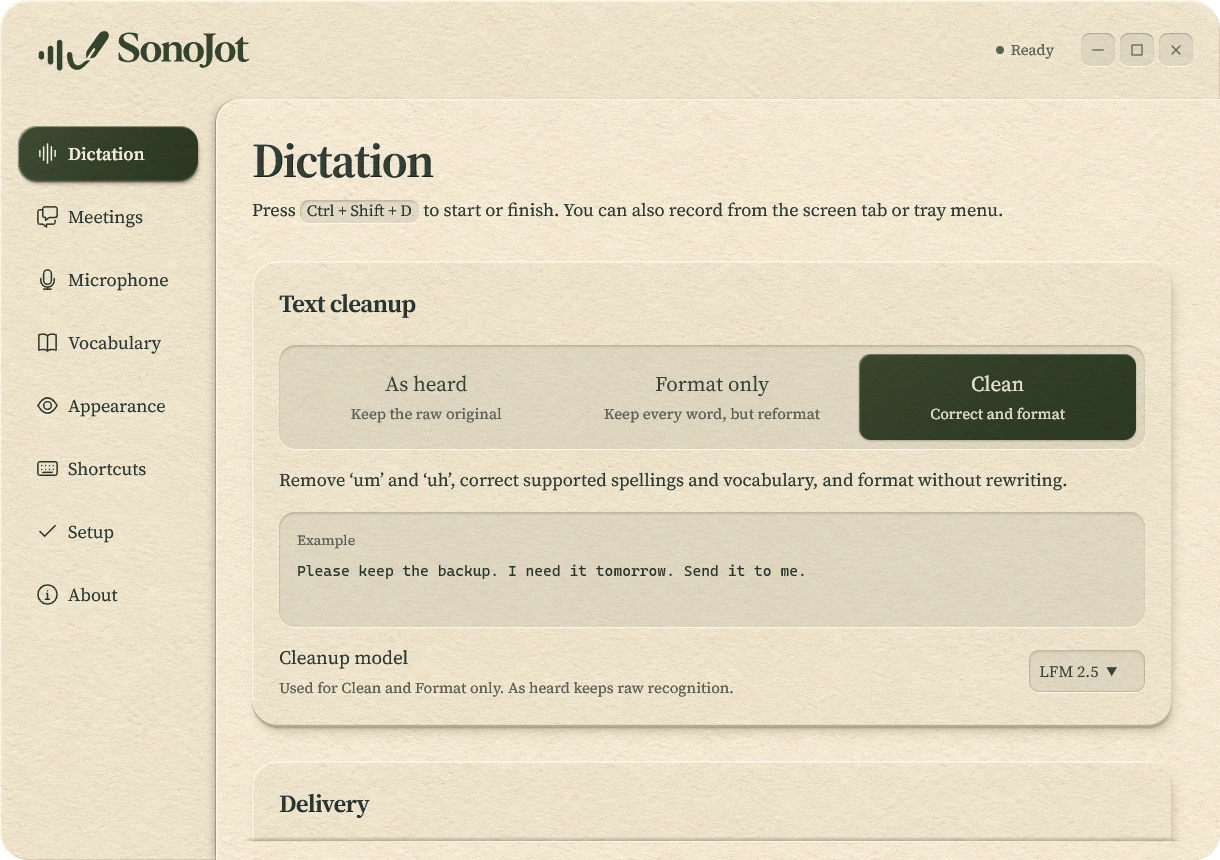The height and width of the screenshot is (860, 1220).
Task: Open the About page
Action: point(108,595)
